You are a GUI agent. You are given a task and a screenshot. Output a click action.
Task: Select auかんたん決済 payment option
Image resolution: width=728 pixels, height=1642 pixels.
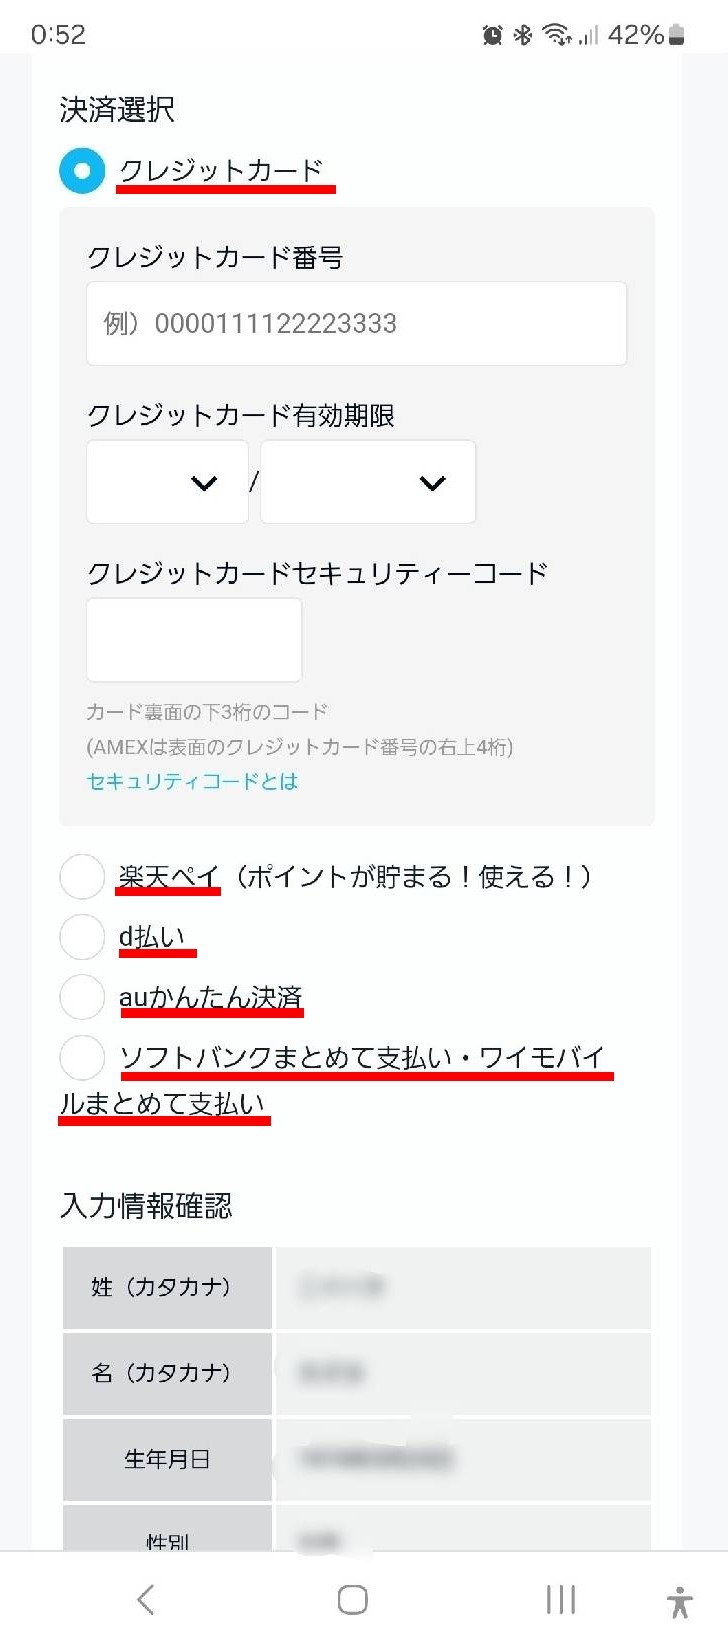point(82,997)
